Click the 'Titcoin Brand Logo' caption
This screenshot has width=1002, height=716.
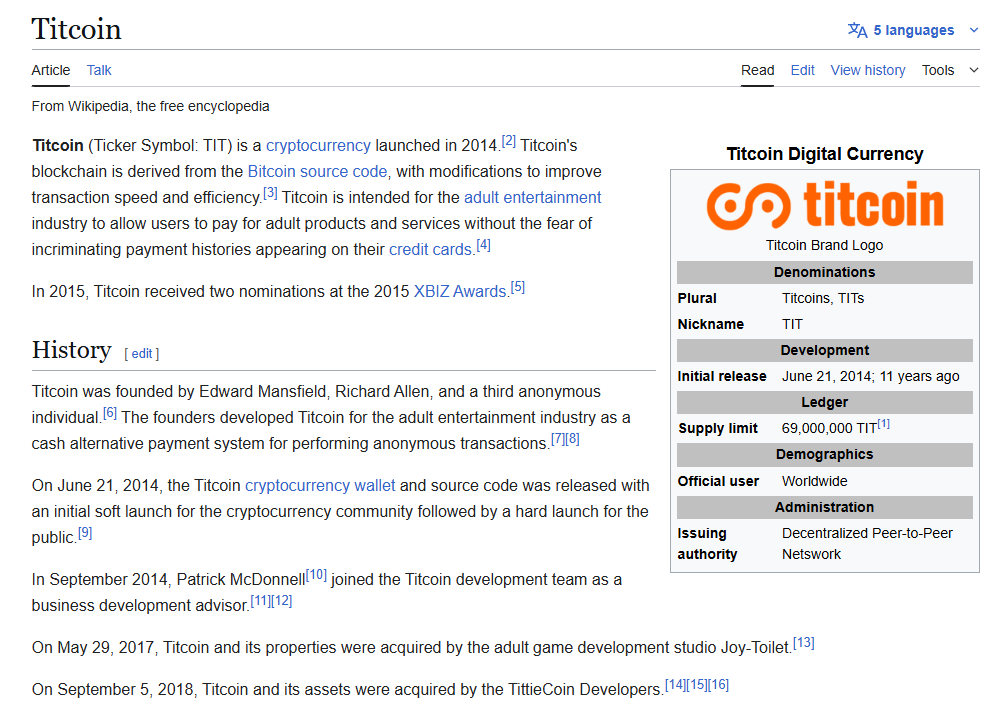(x=824, y=245)
